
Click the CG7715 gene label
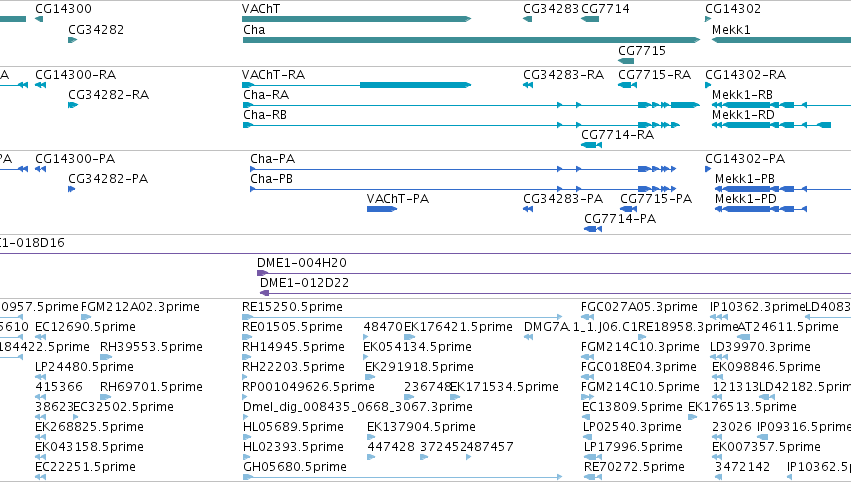642,50
